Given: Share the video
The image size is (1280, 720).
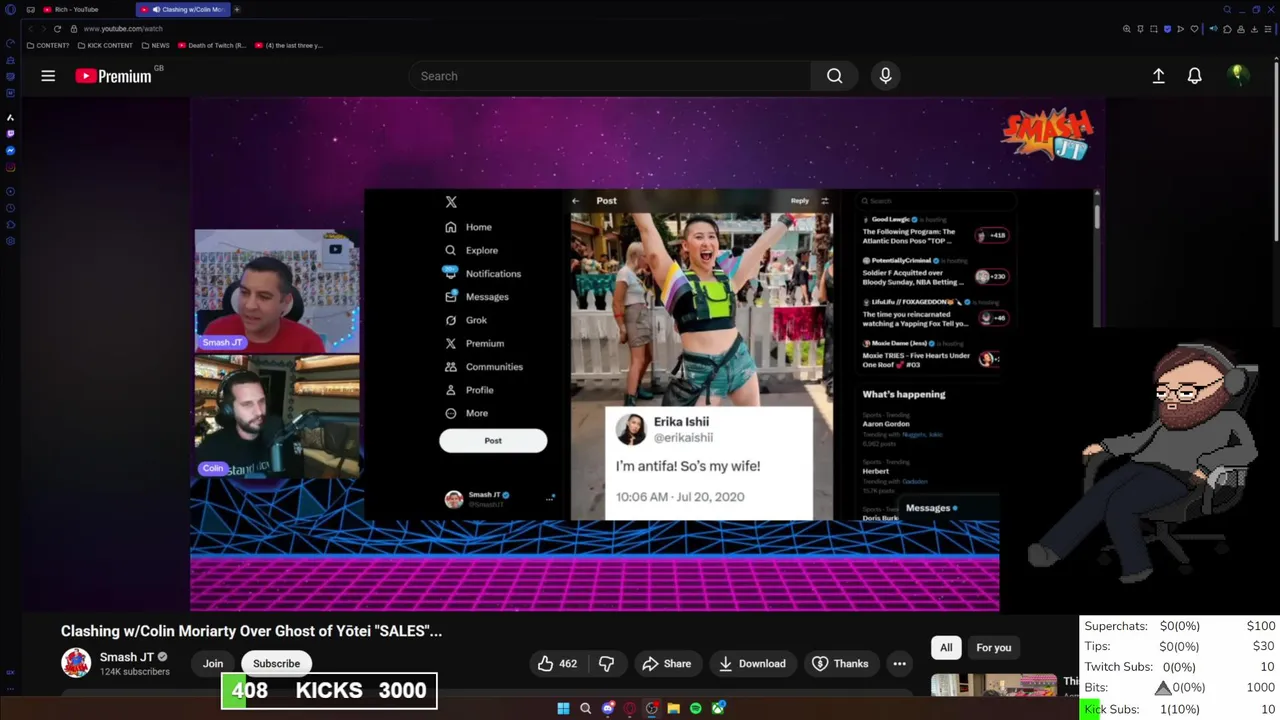Looking at the screenshot, I should point(667,664).
